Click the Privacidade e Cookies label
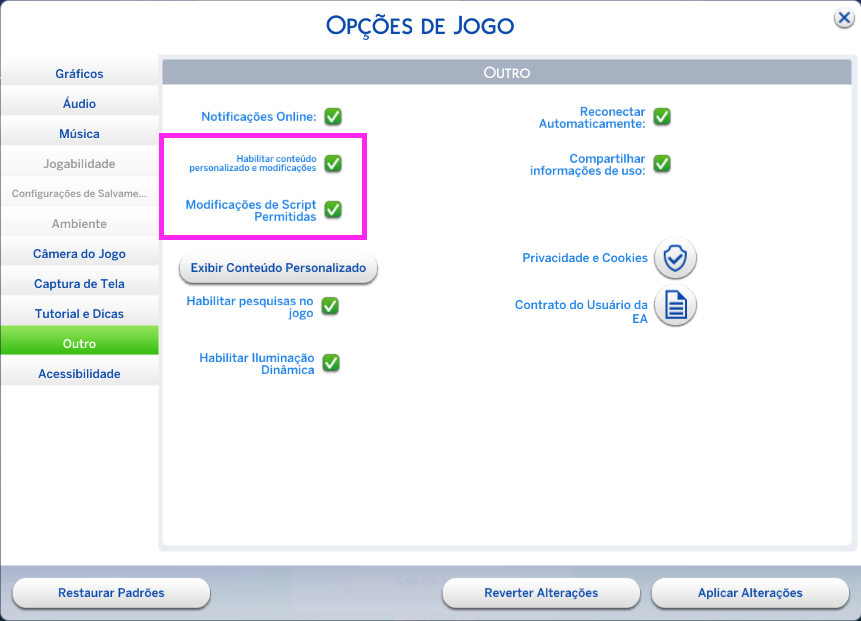The image size is (861, 621). [585, 258]
